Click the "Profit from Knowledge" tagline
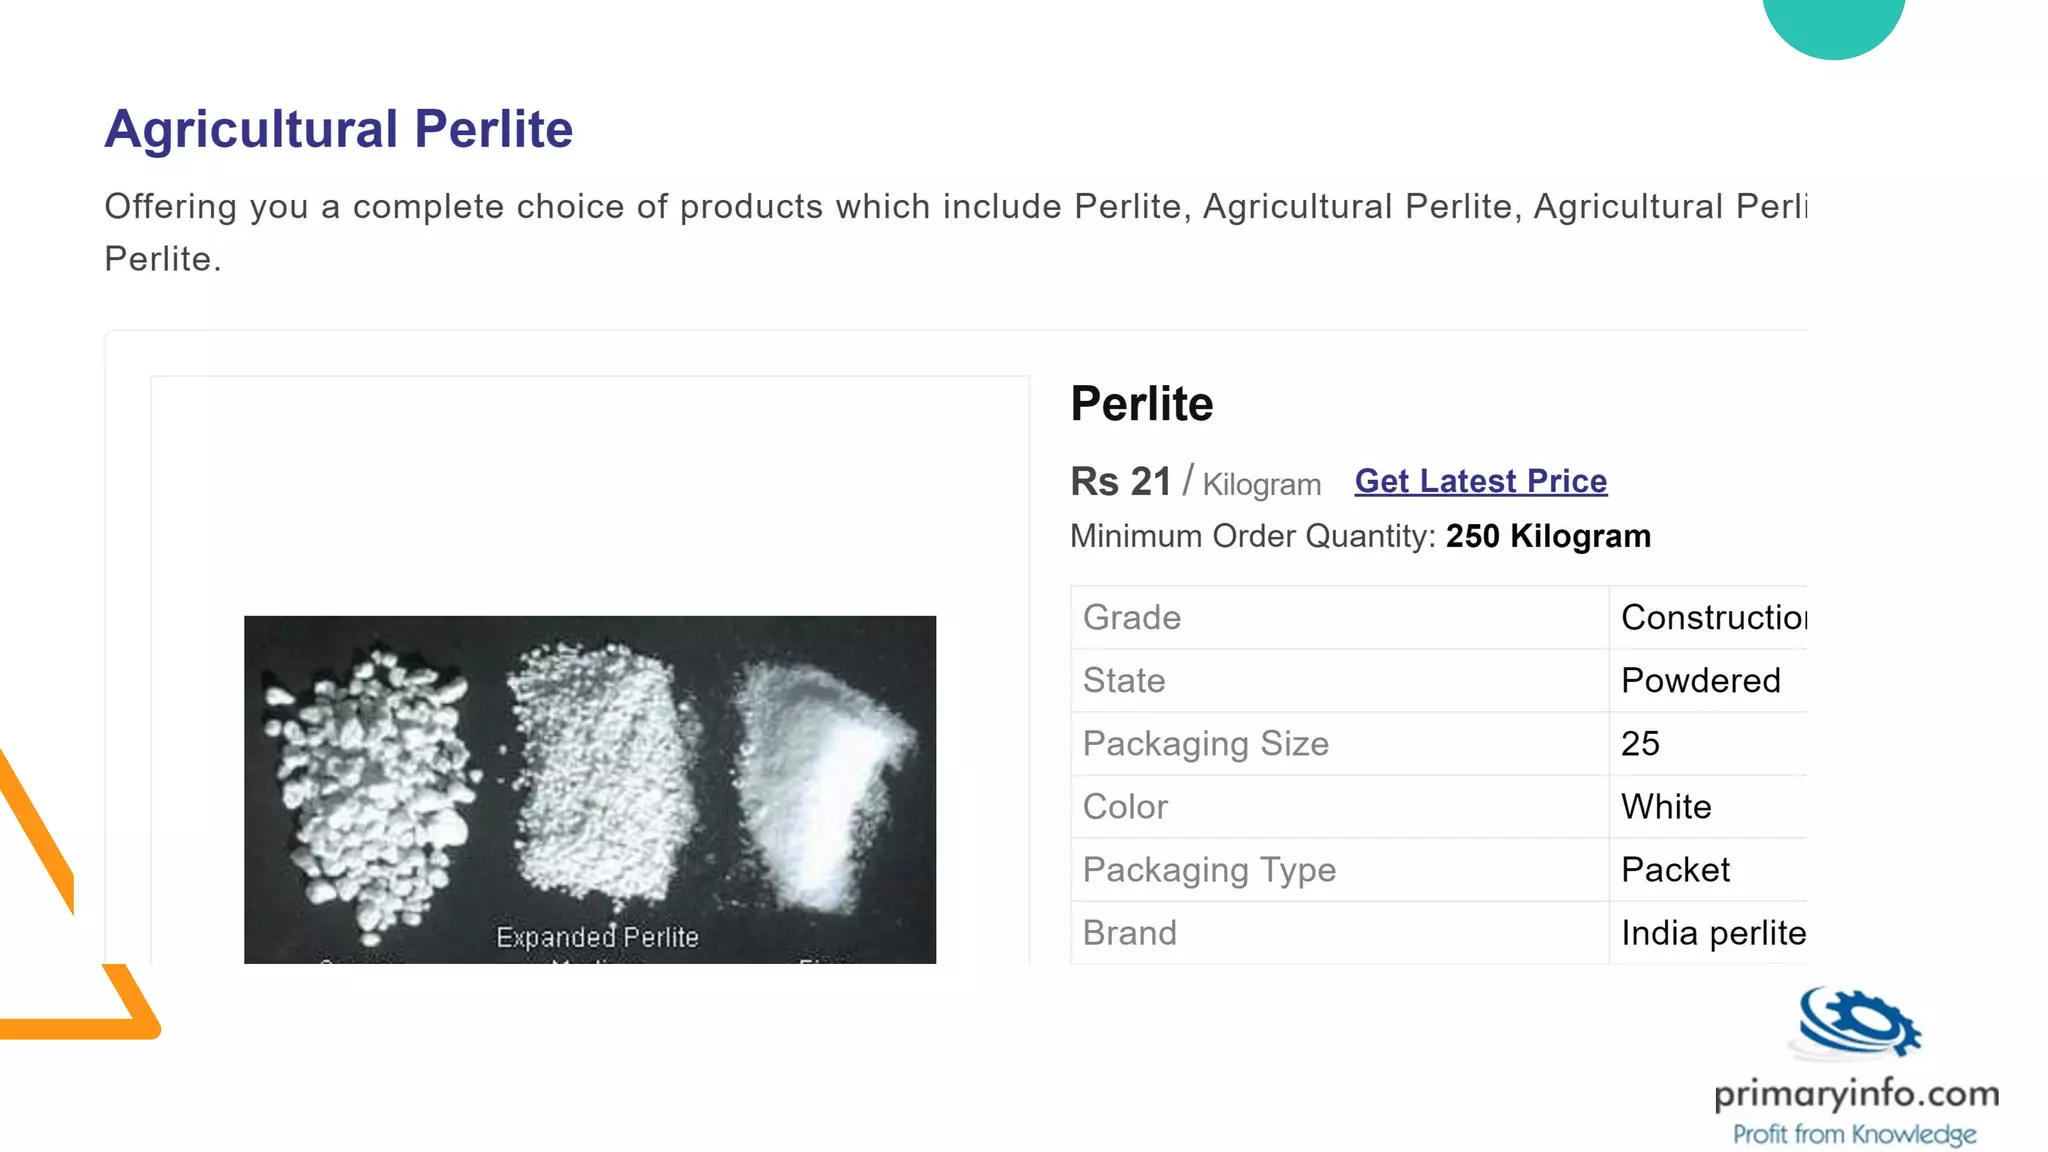 point(1854,1134)
